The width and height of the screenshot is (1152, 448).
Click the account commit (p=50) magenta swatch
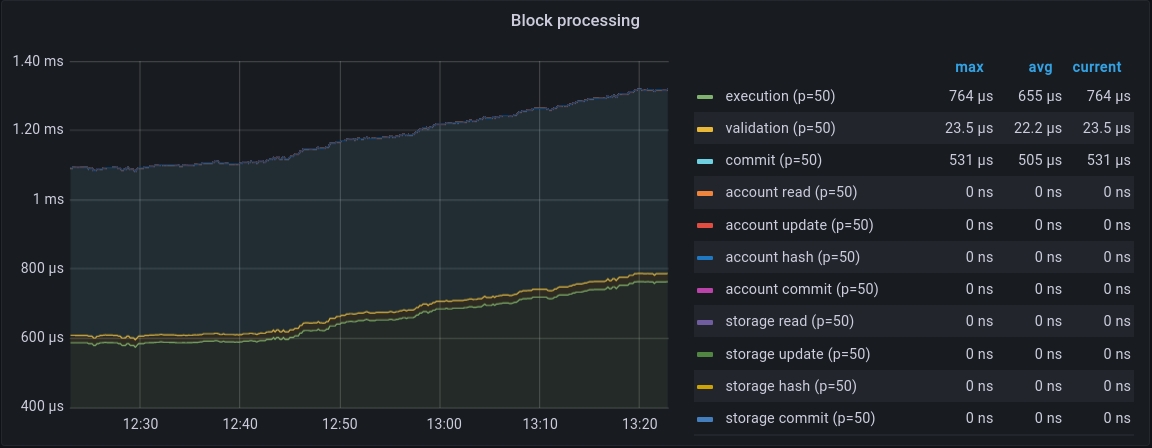coord(705,290)
